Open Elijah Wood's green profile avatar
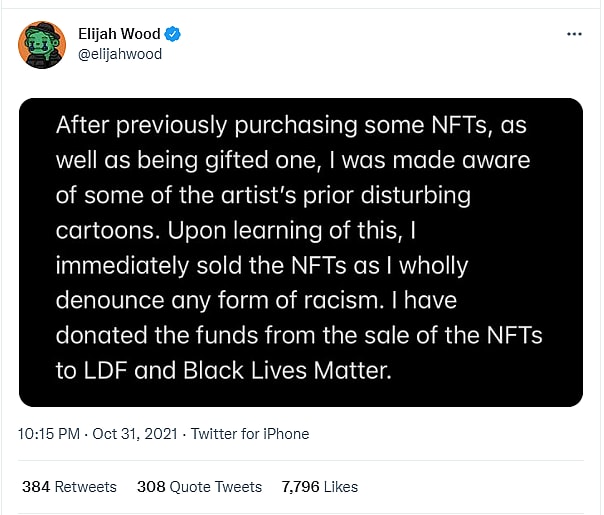 pos(42,45)
